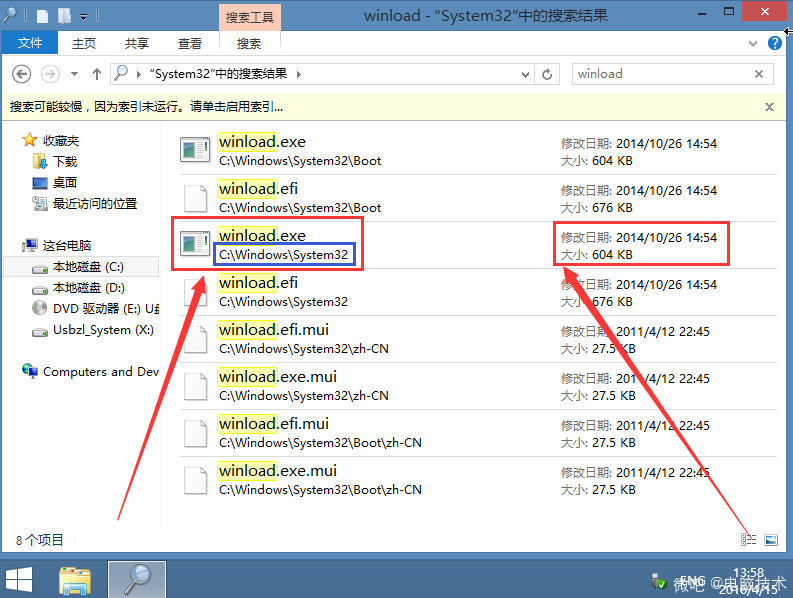
Task: Select 这台电脑 in the navigation pane
Action: pyautogui.click(x=66, y=246)
